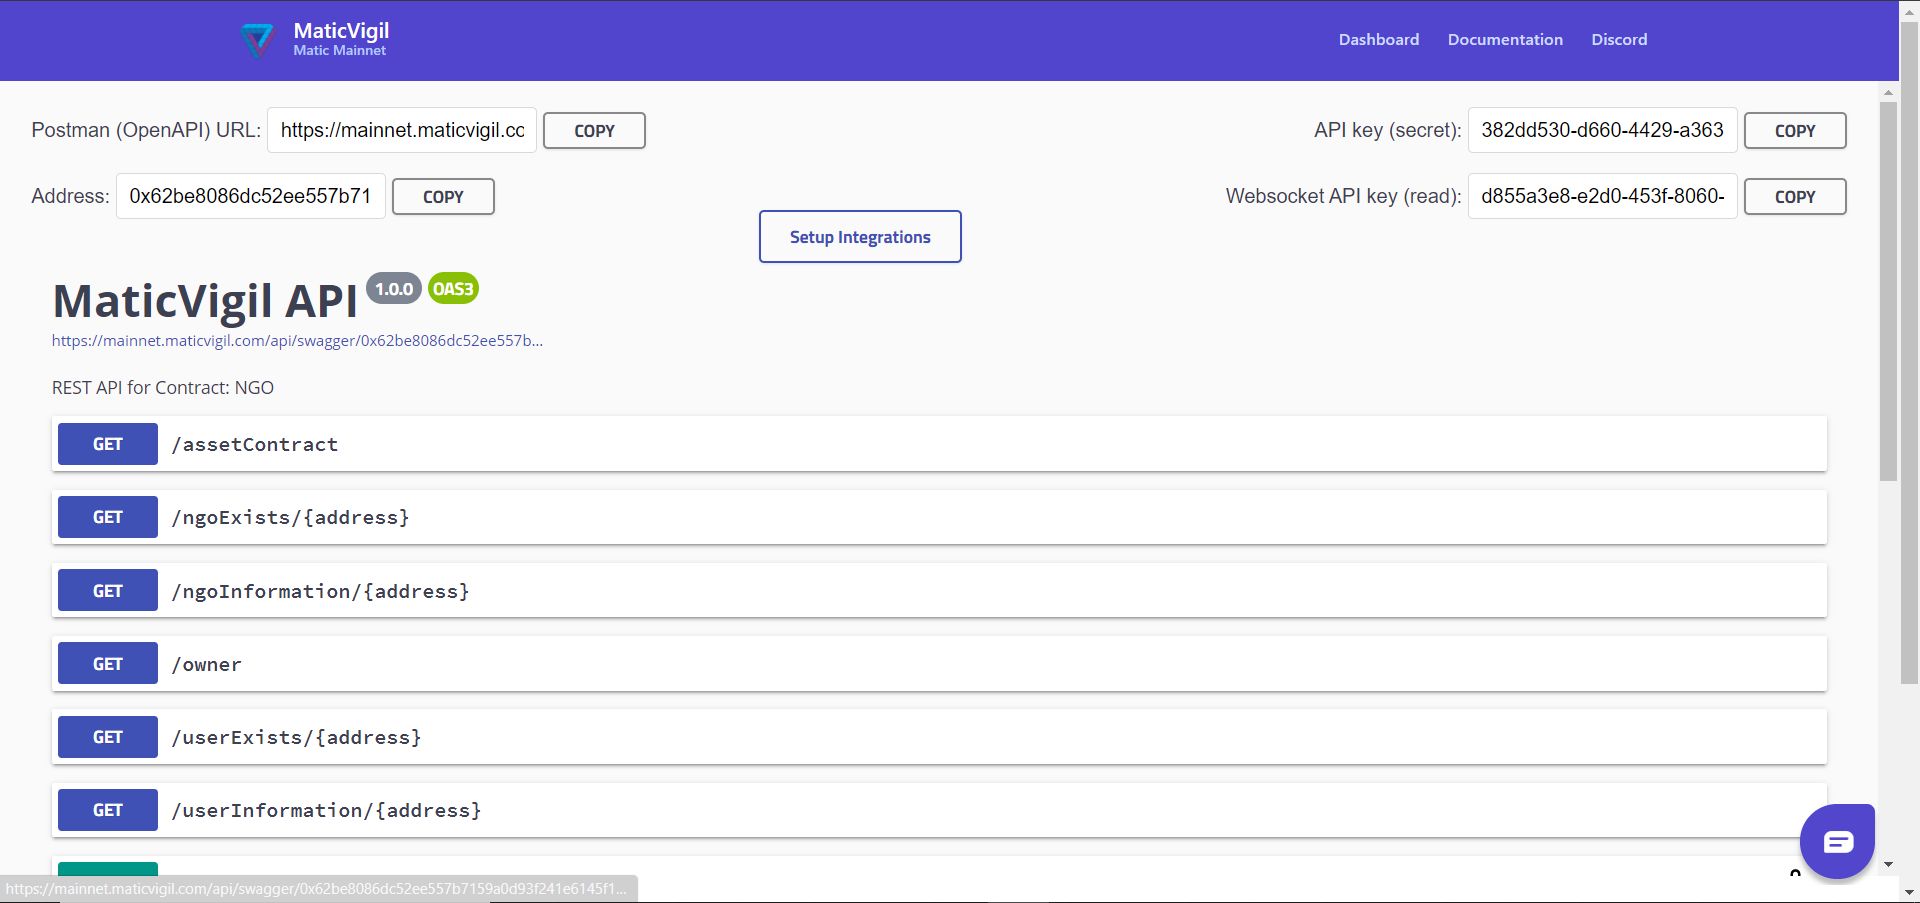Expand the GET /userExists/{address} endpoint
The image size is (1920, 903).
point(939,737)
